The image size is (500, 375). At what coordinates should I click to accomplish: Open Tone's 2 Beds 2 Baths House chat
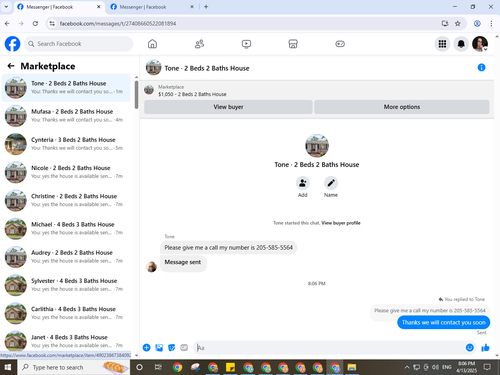[66, 88]
